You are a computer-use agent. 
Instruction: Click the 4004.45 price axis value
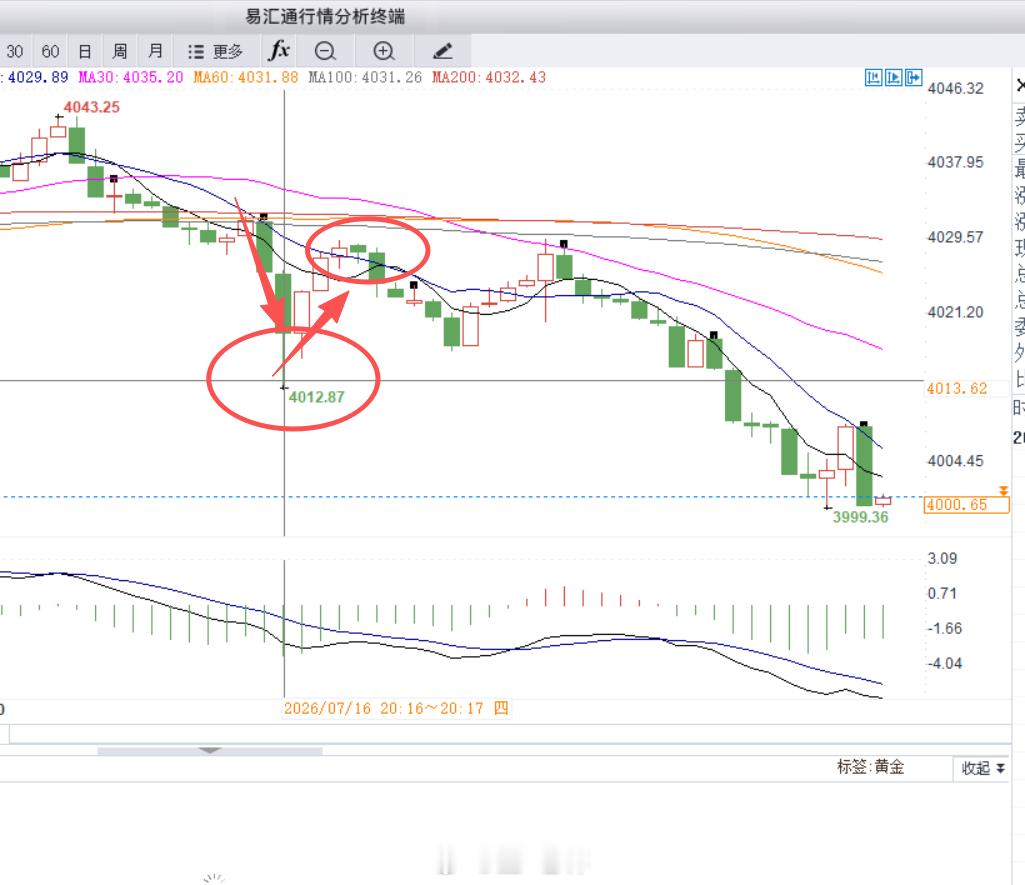[955, 461]
